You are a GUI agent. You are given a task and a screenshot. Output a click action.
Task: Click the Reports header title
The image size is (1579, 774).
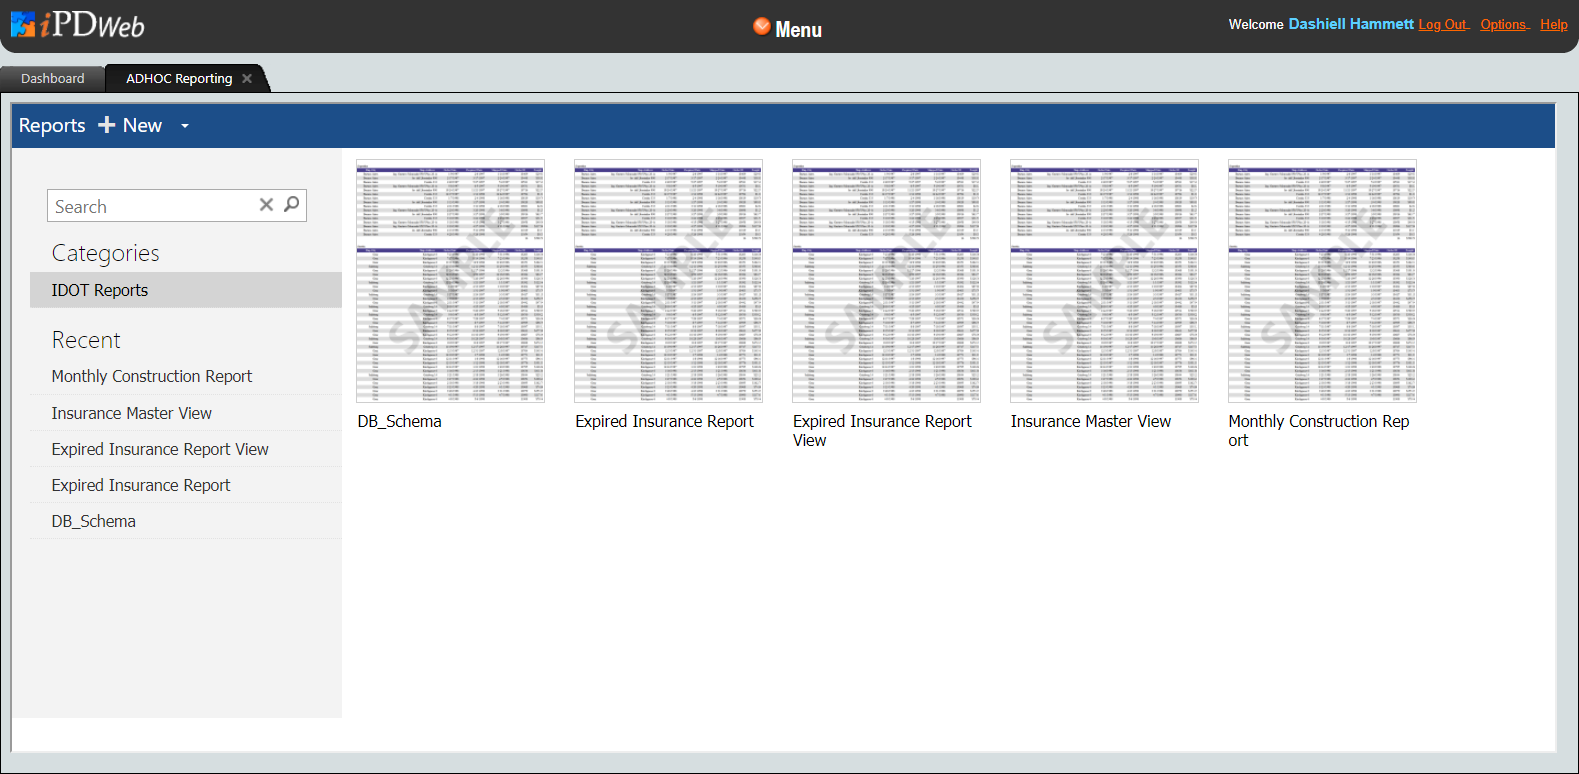point(52,126)
